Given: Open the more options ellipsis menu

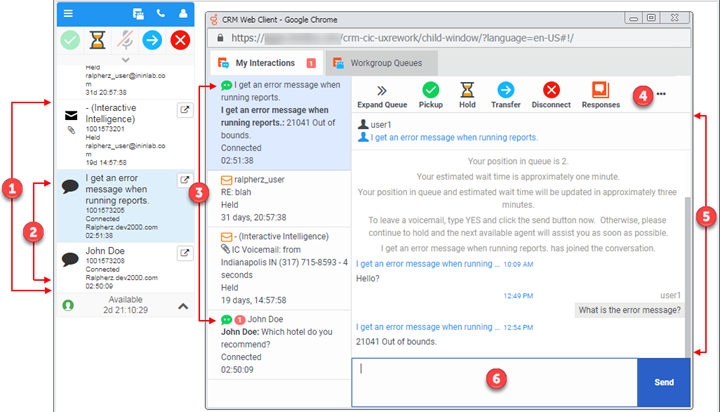Looking at the screenshot, I should click(661, 94).
